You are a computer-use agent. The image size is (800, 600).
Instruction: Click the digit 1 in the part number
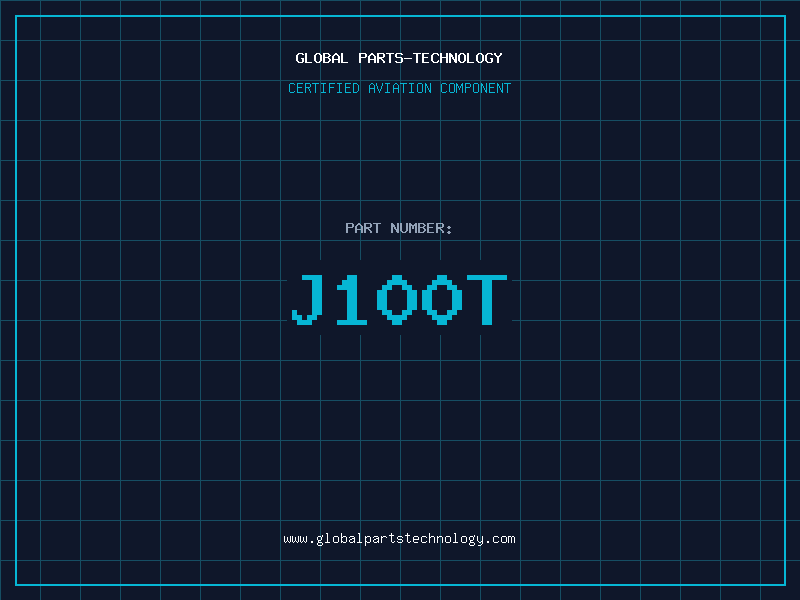tap(354, 300)
